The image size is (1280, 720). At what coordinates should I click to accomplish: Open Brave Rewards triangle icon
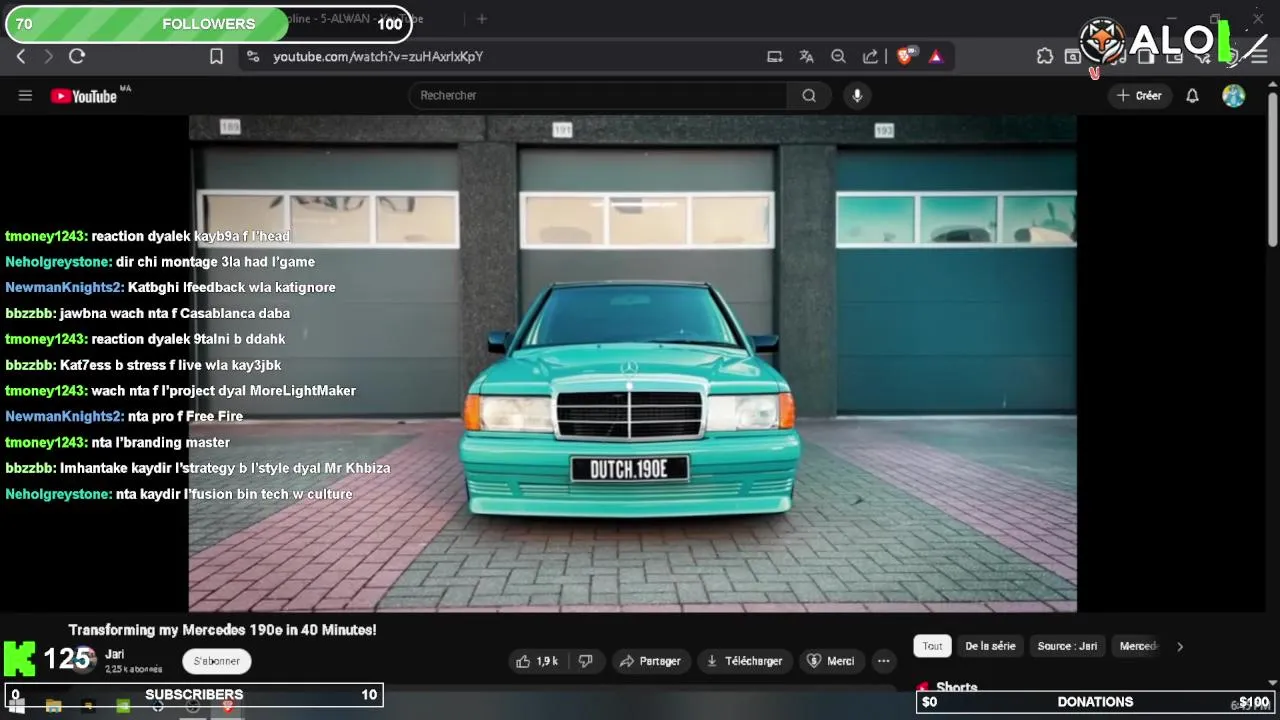pyautogui.click(x=936, y=57)
